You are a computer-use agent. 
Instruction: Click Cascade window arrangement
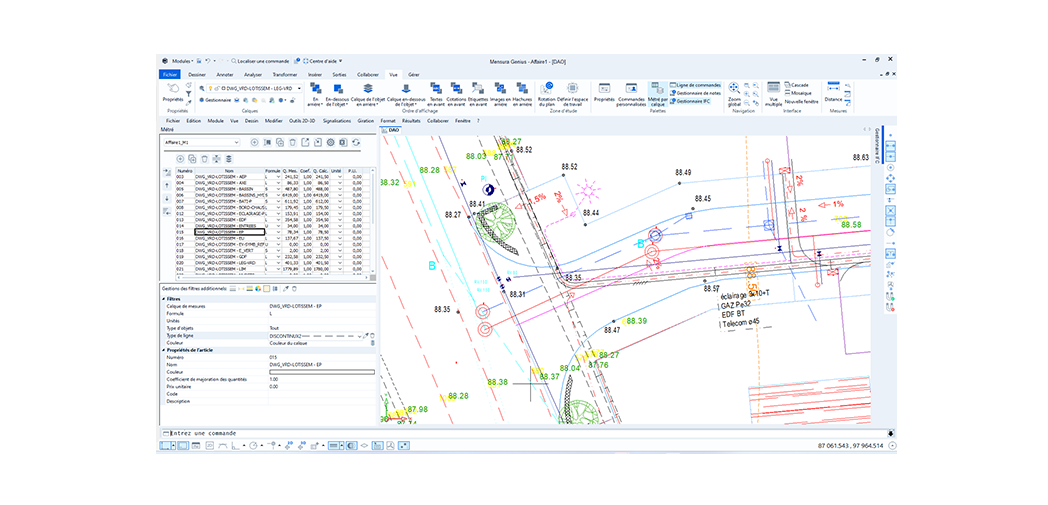tap(797, 86)
